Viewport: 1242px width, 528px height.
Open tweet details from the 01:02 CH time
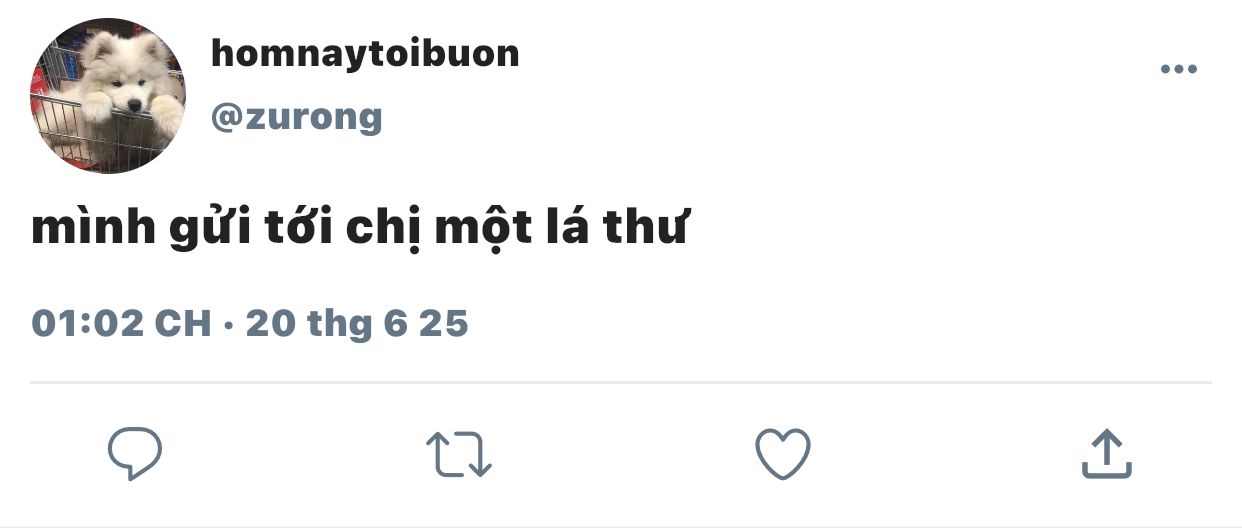pos(122,323)
